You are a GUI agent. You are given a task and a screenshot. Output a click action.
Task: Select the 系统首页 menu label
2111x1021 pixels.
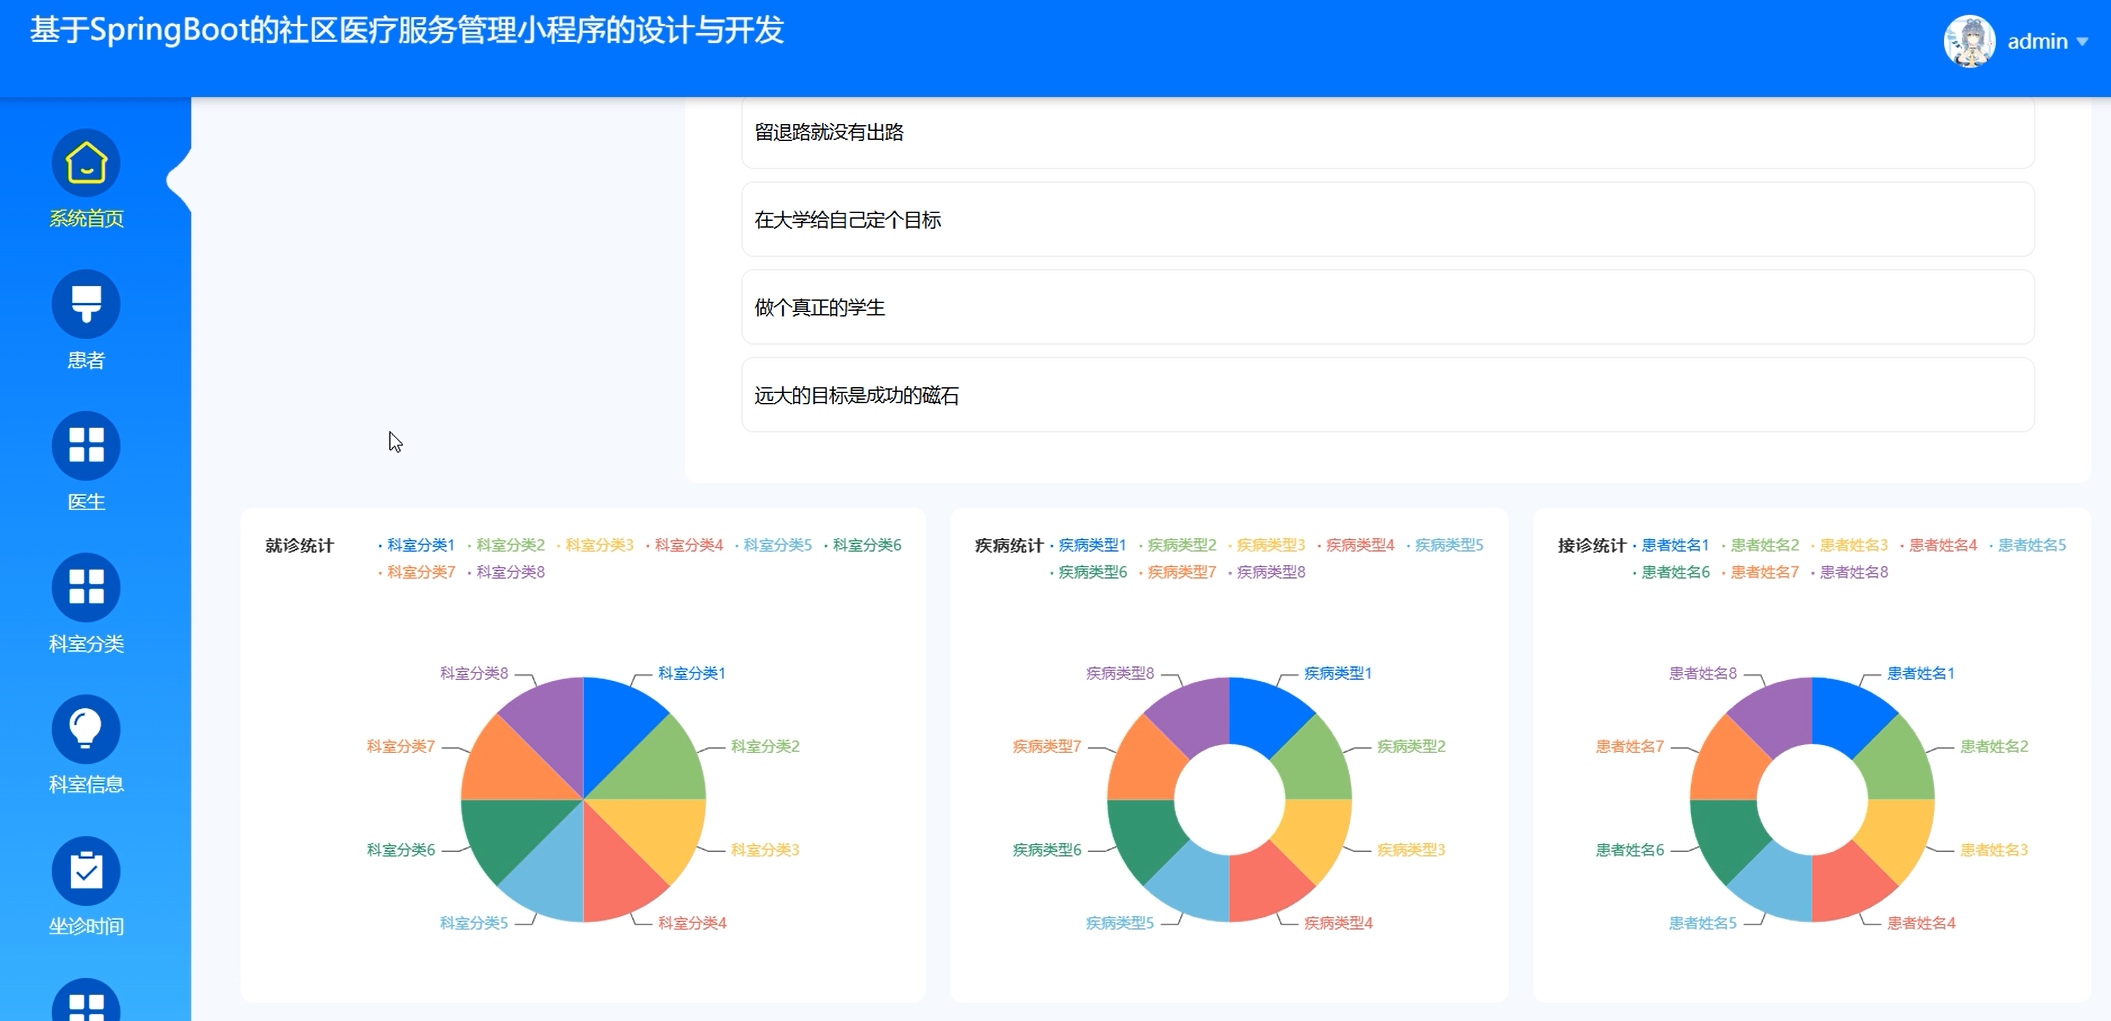pyautogui.click(x=86, y=218)
